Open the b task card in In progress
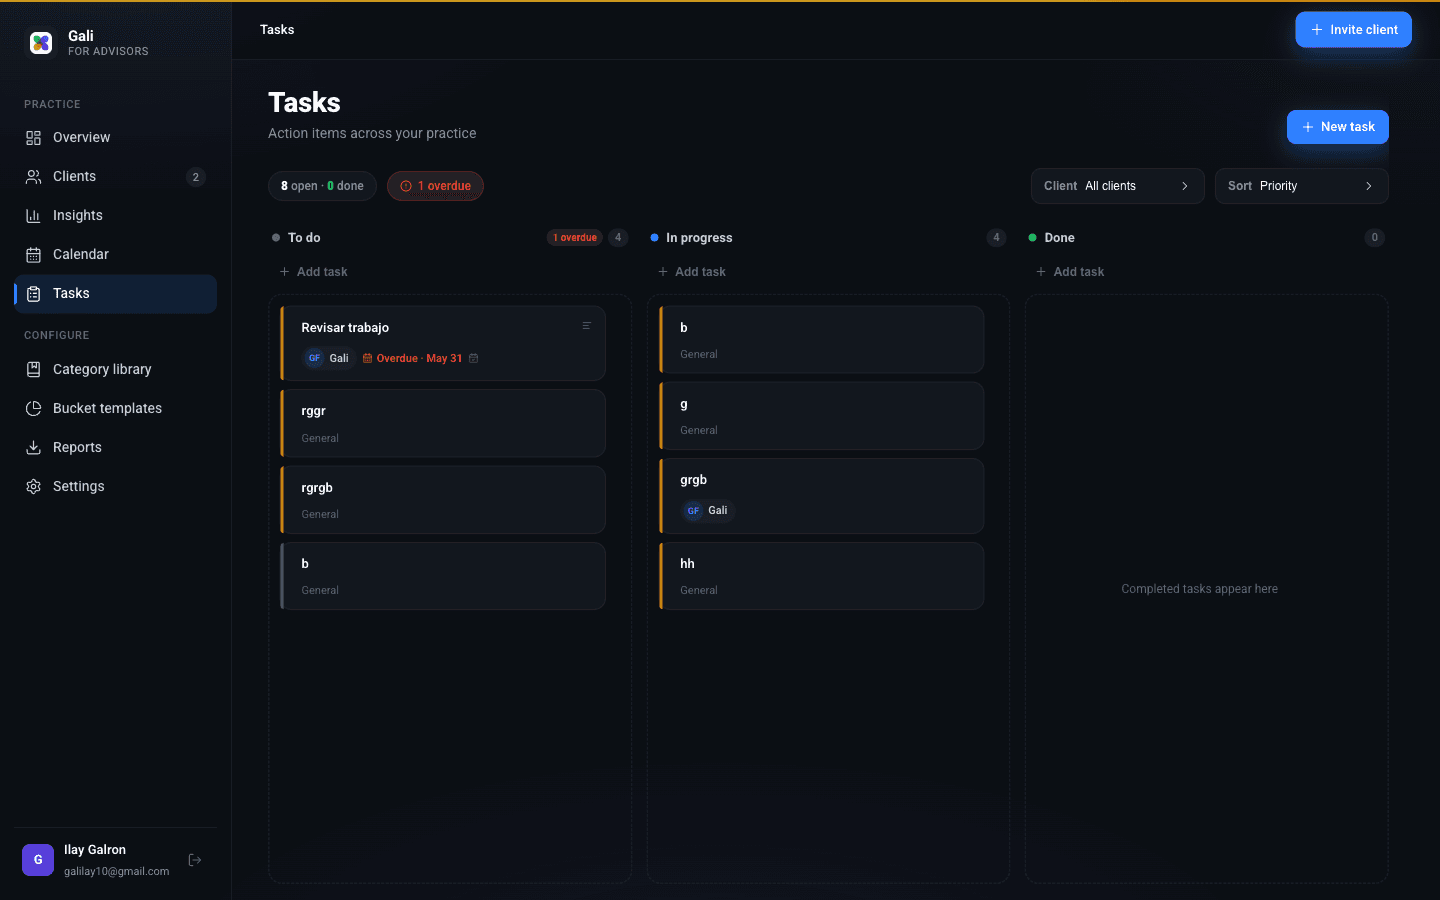 pyautogui.click(x=822, y=340)
